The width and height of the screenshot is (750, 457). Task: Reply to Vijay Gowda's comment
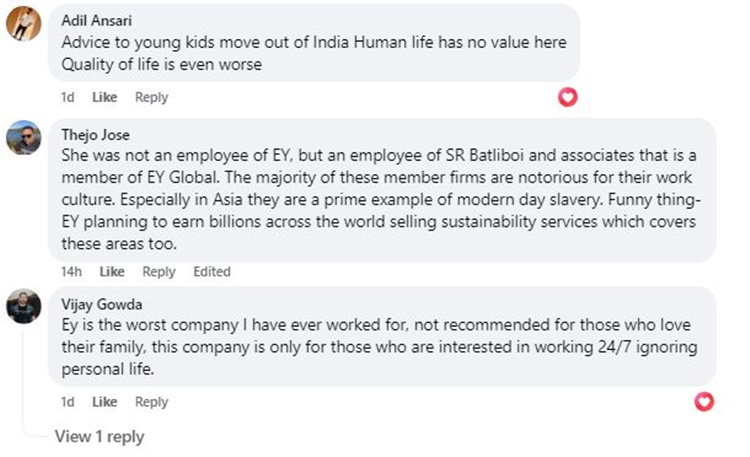click(151, 402)
